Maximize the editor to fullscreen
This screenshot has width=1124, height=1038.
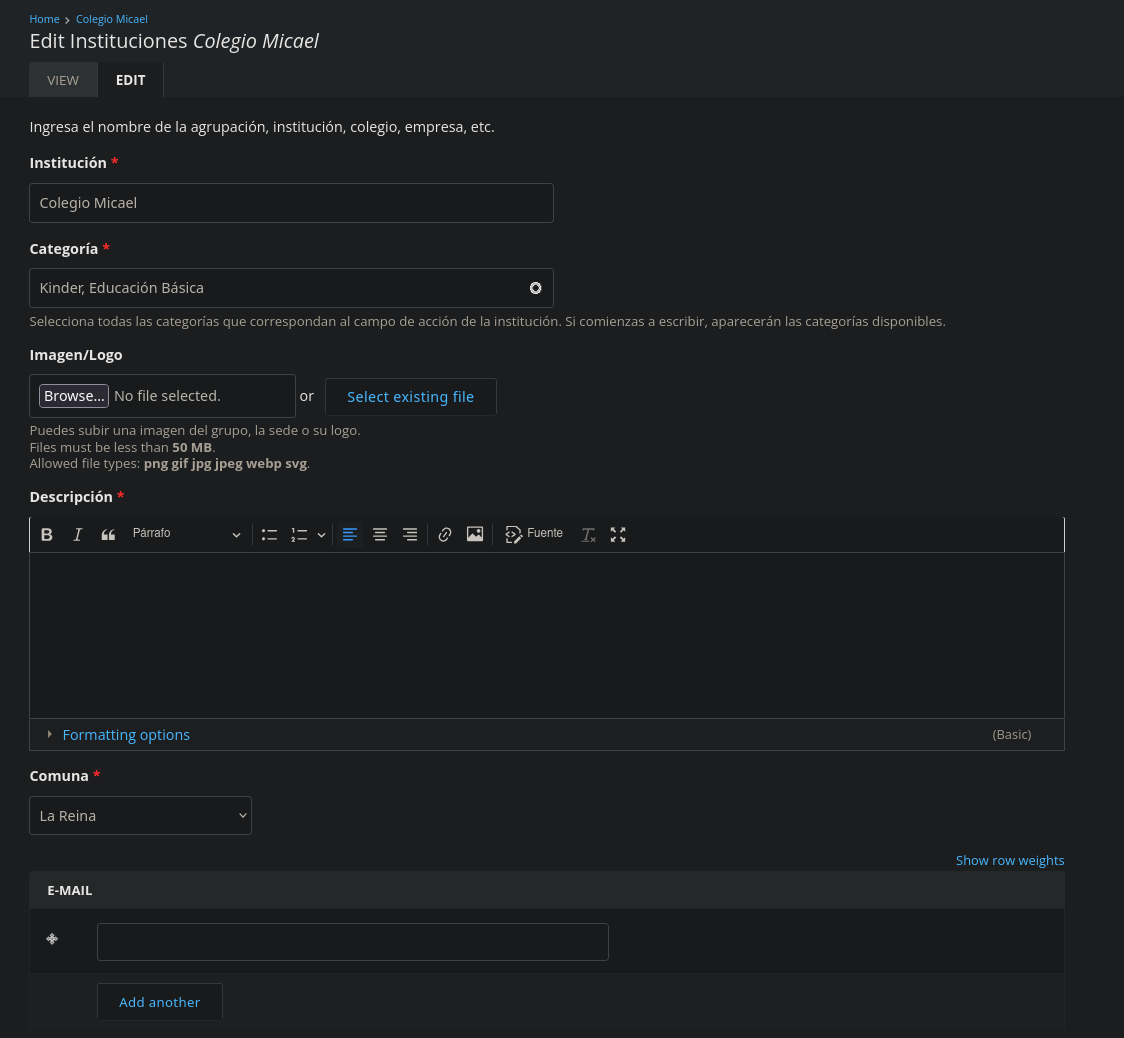[618, 535]
